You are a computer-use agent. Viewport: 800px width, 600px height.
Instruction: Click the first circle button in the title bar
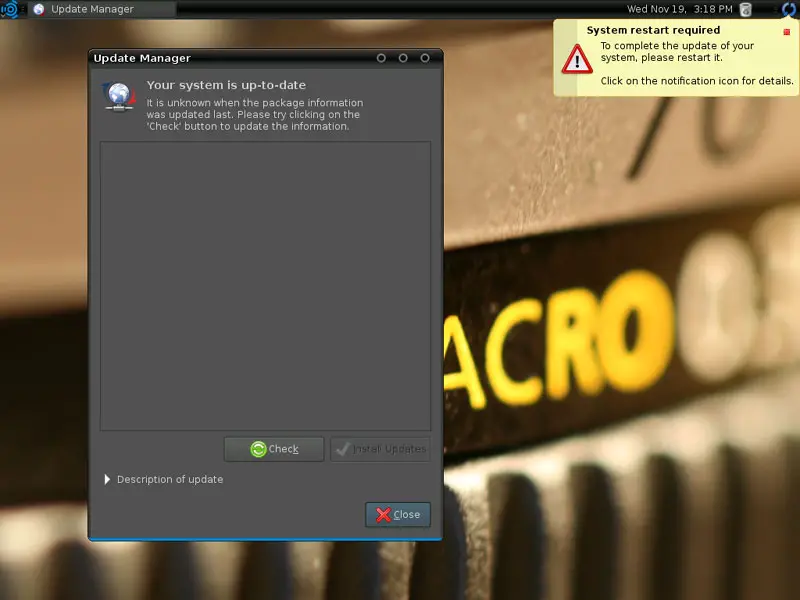click(x=381, y=58)
